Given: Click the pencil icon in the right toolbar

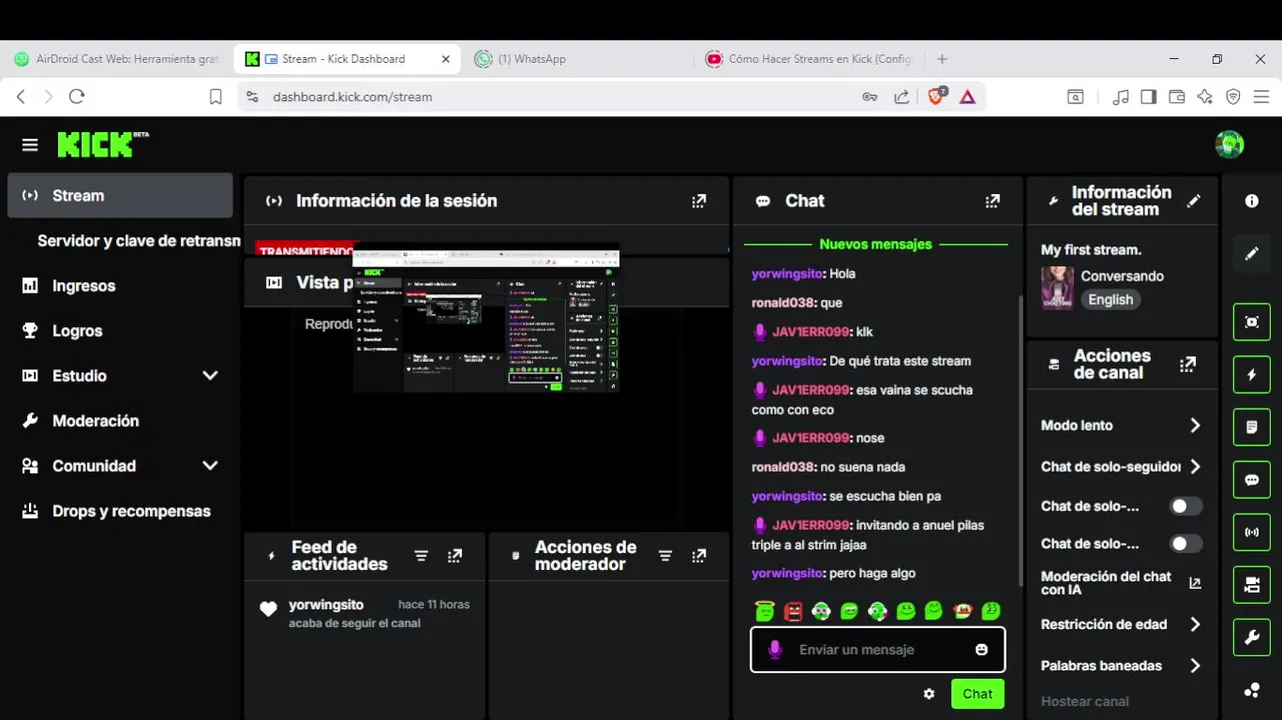Looking at the screenshot, I should click(x=1251, y=254).
